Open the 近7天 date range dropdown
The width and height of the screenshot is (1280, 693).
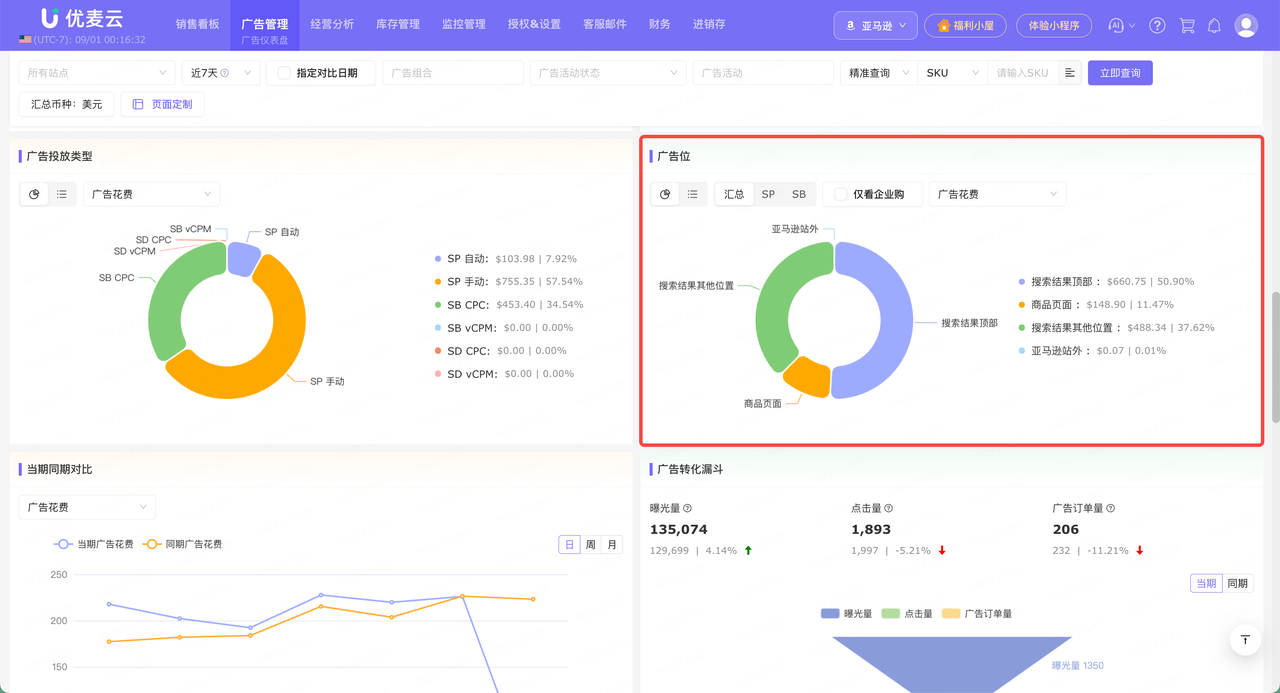(x=220, y=73)
